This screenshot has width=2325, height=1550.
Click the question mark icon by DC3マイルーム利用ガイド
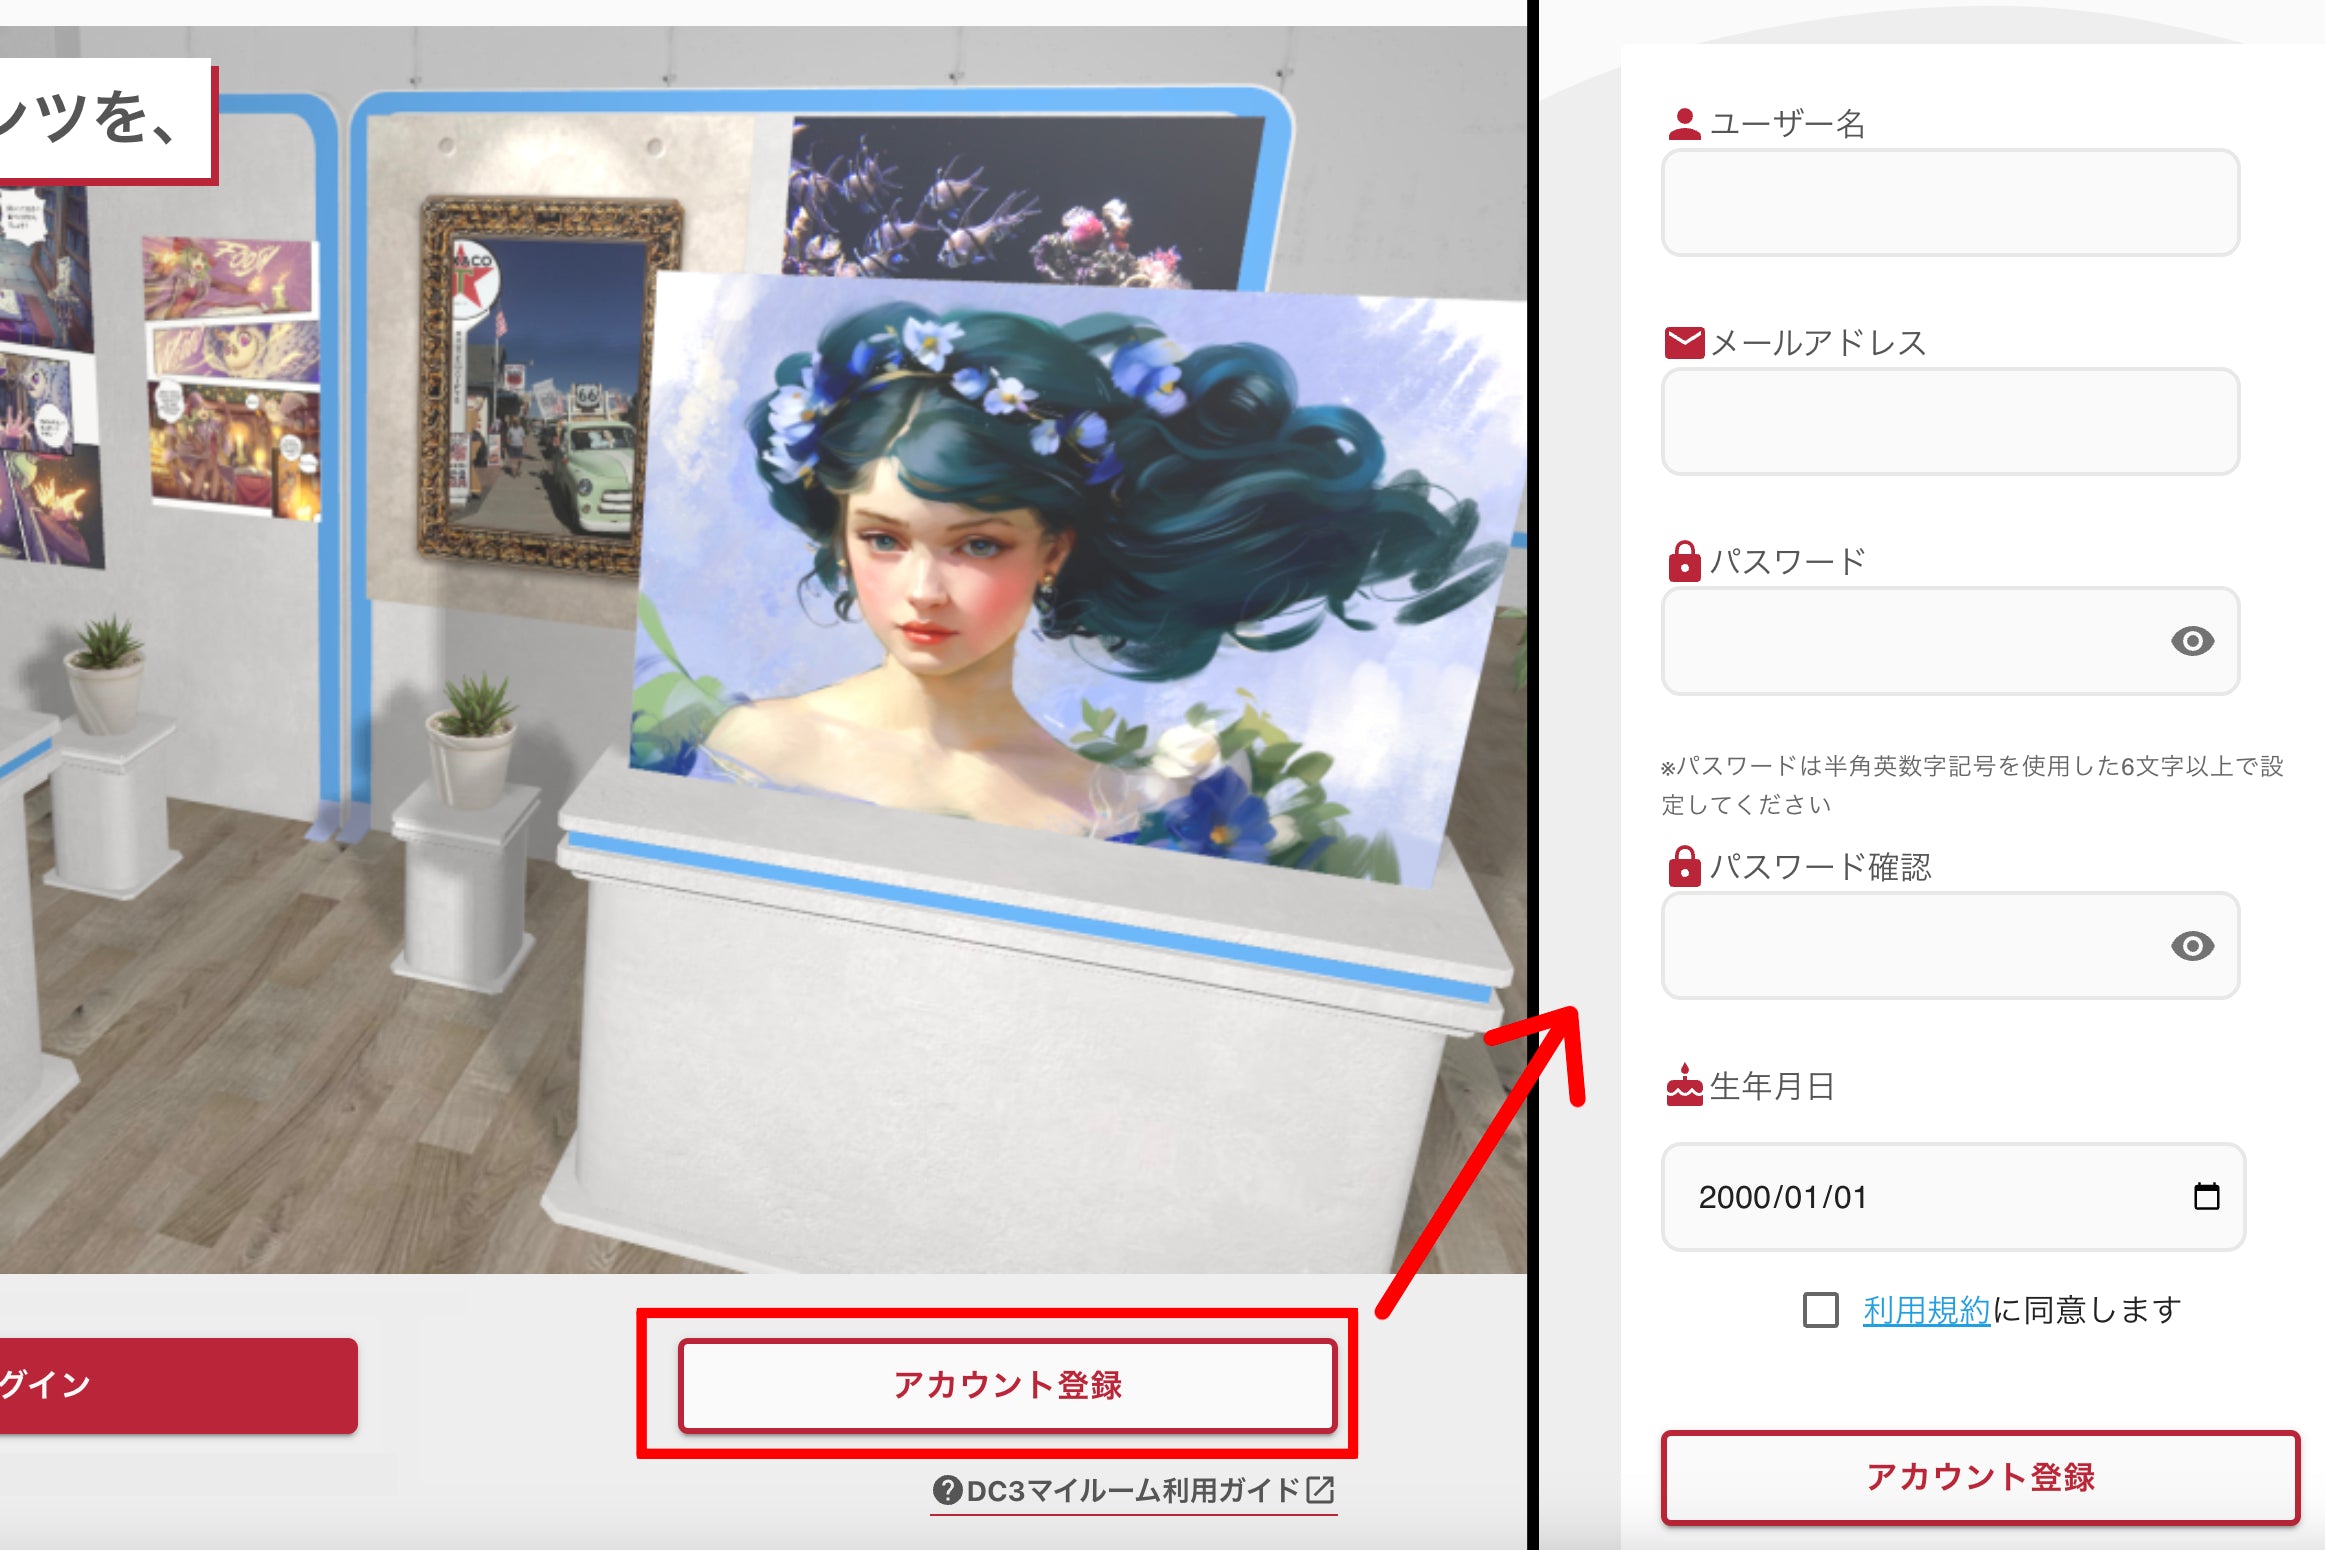946,1490
